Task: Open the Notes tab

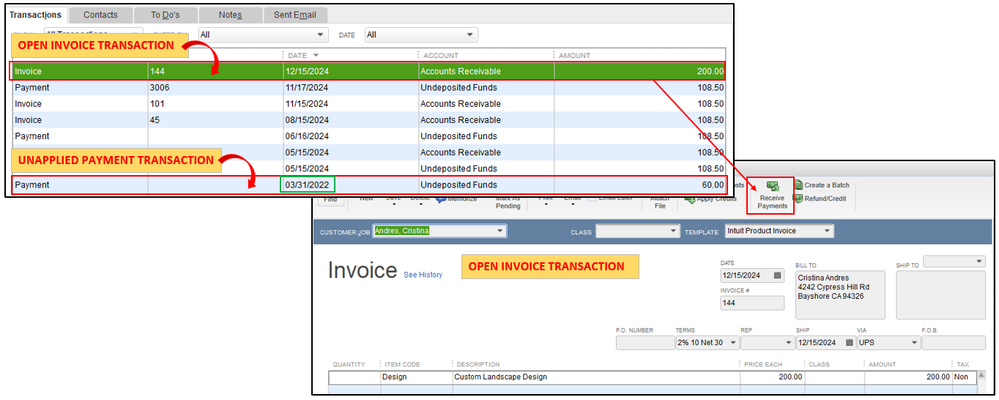Action: tap(230, 15)
